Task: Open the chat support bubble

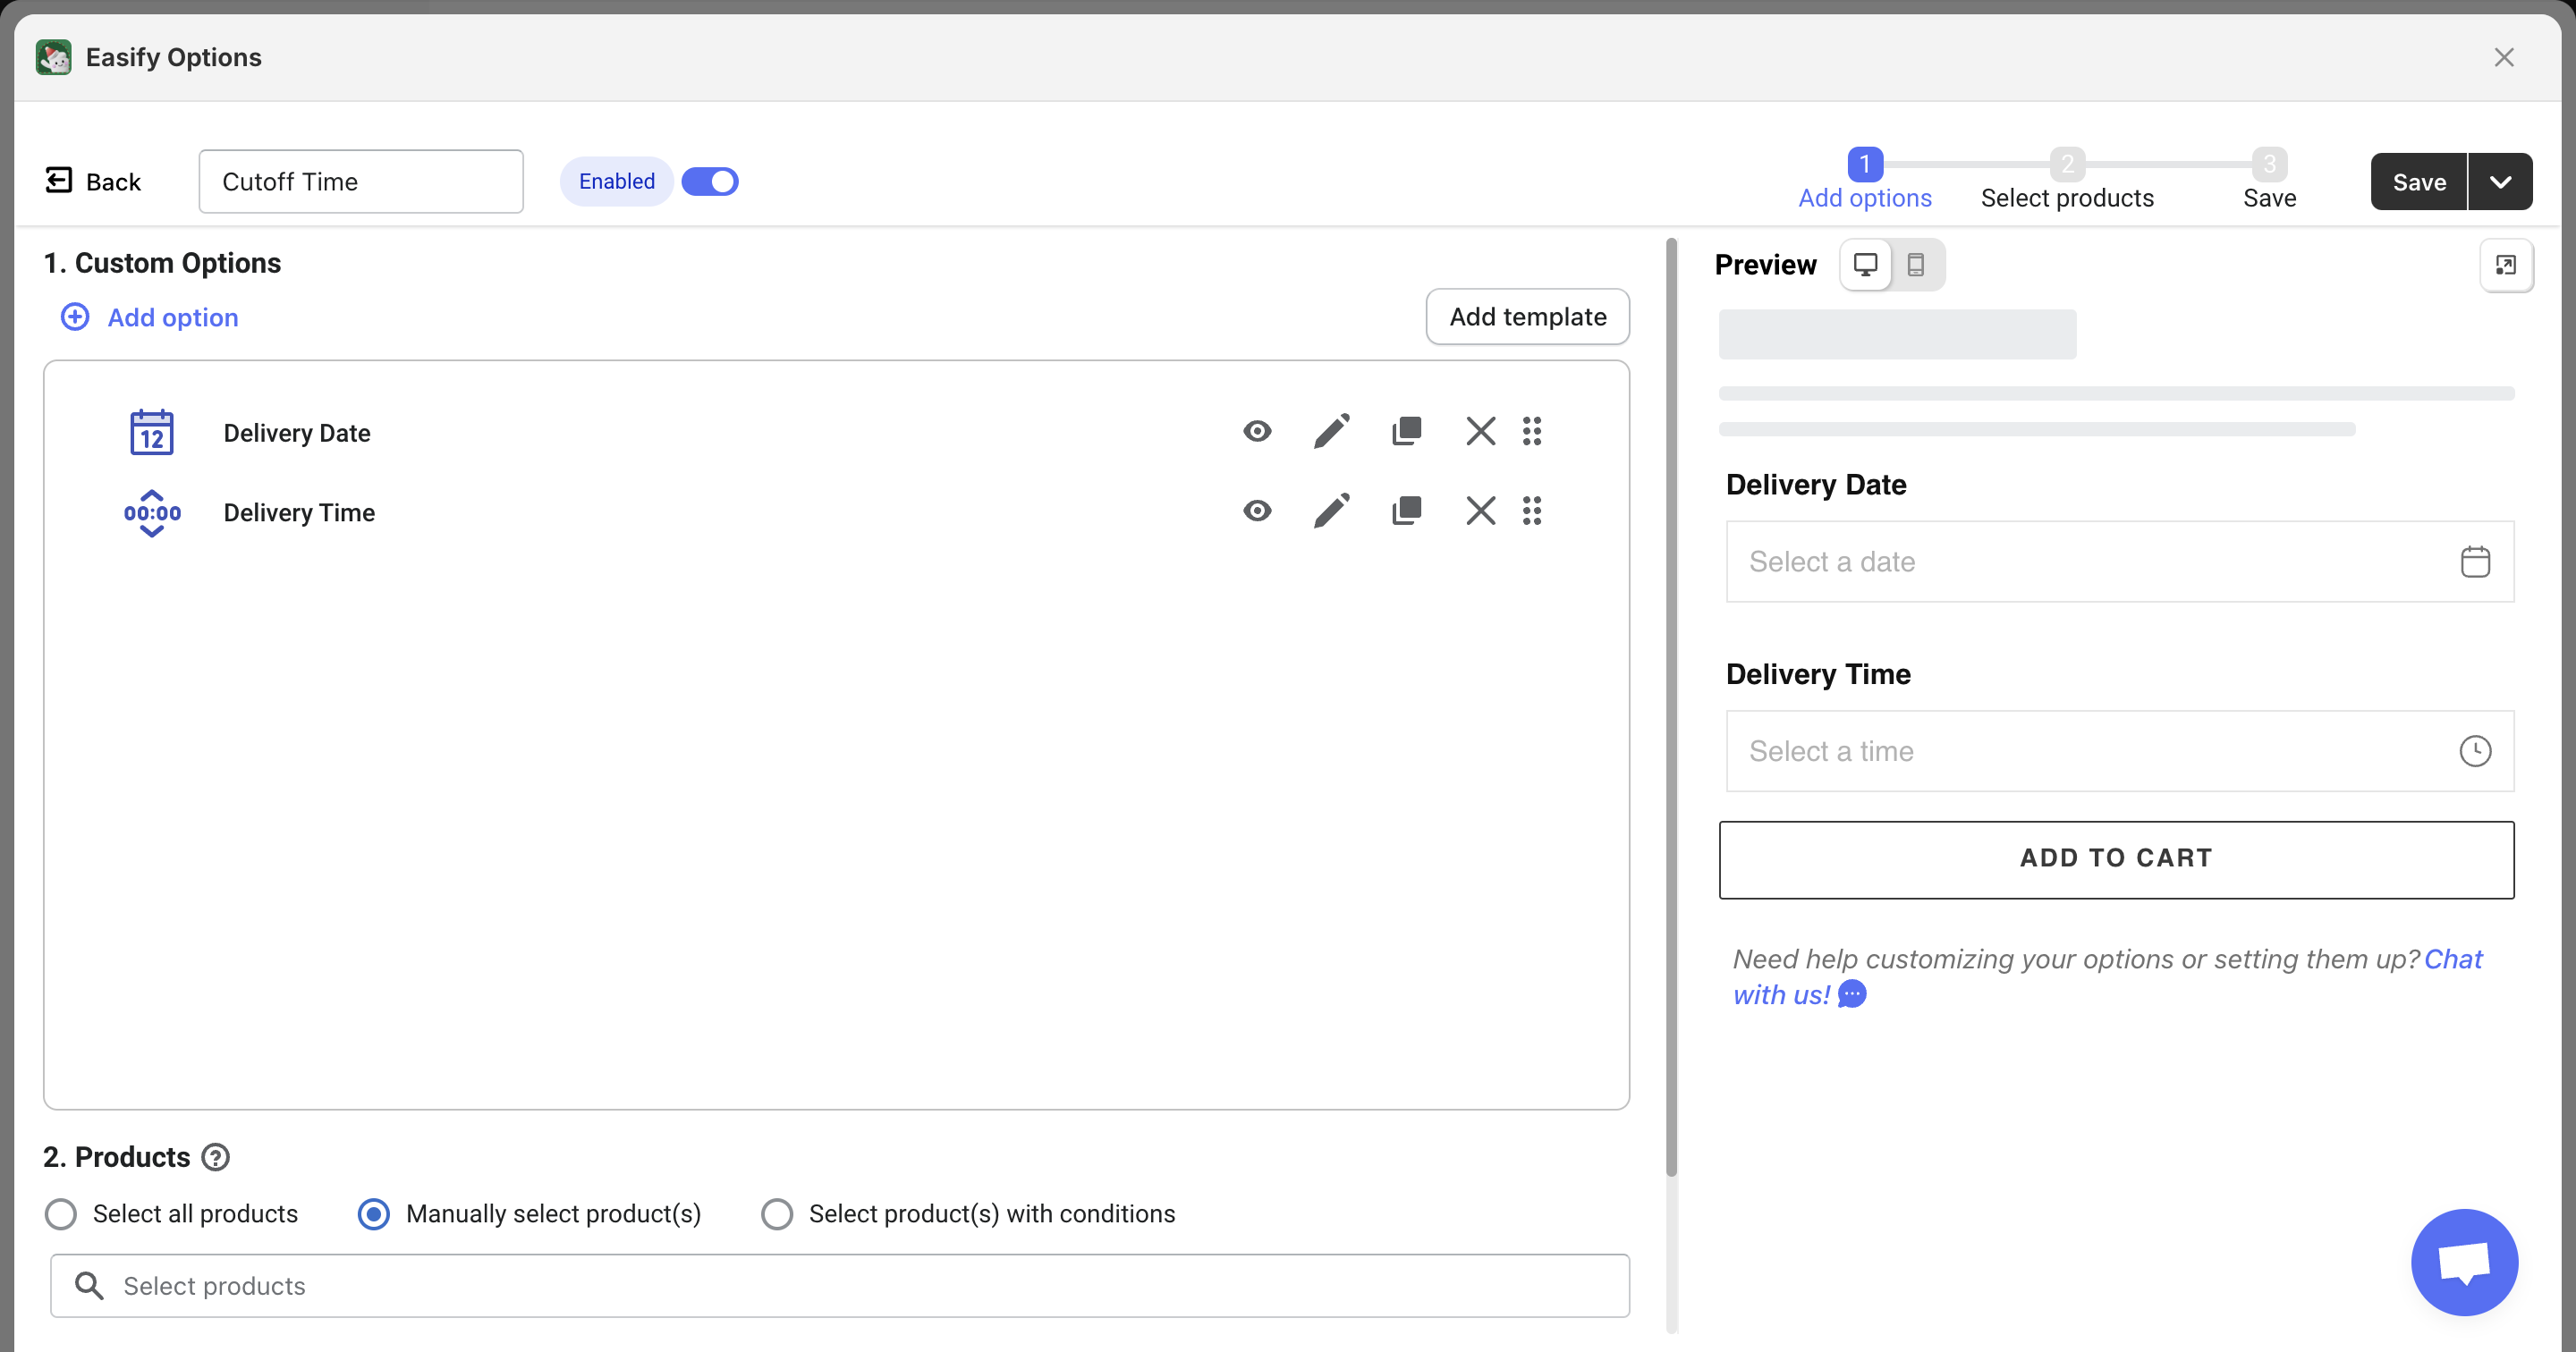Action: (2464, 1262)
